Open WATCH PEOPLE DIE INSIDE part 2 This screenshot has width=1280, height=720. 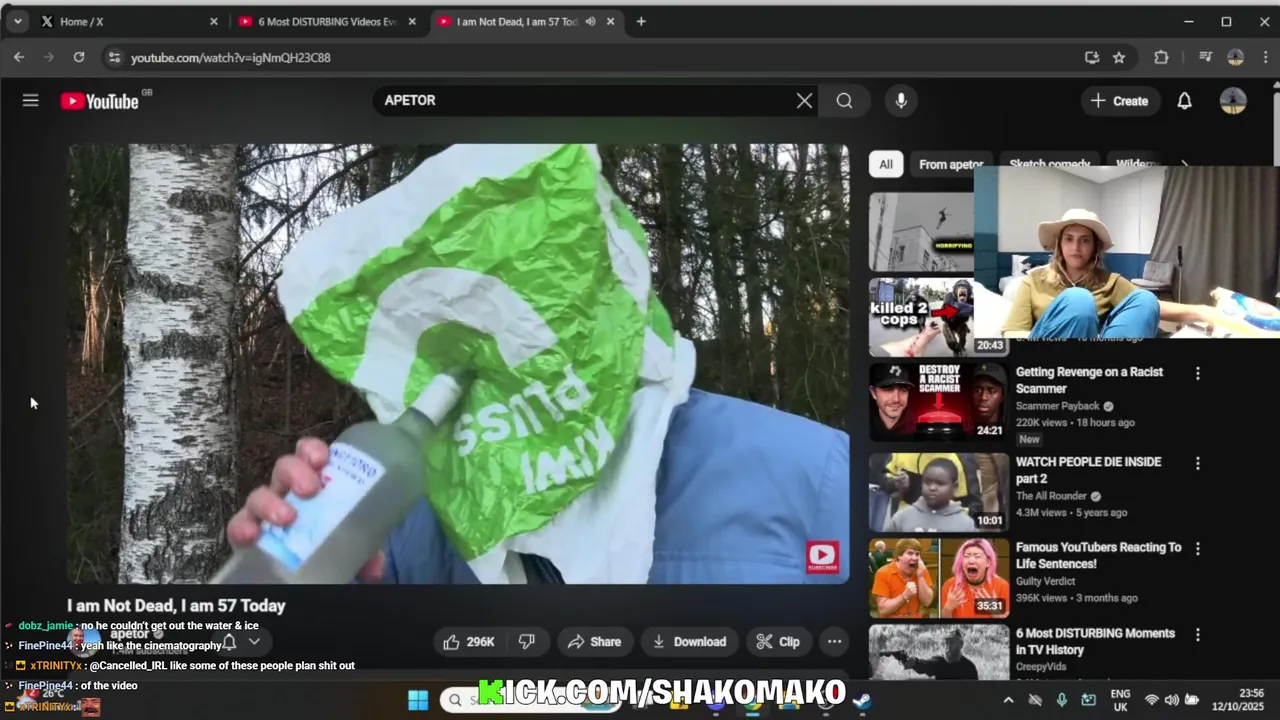click(x=1088, y=470)
